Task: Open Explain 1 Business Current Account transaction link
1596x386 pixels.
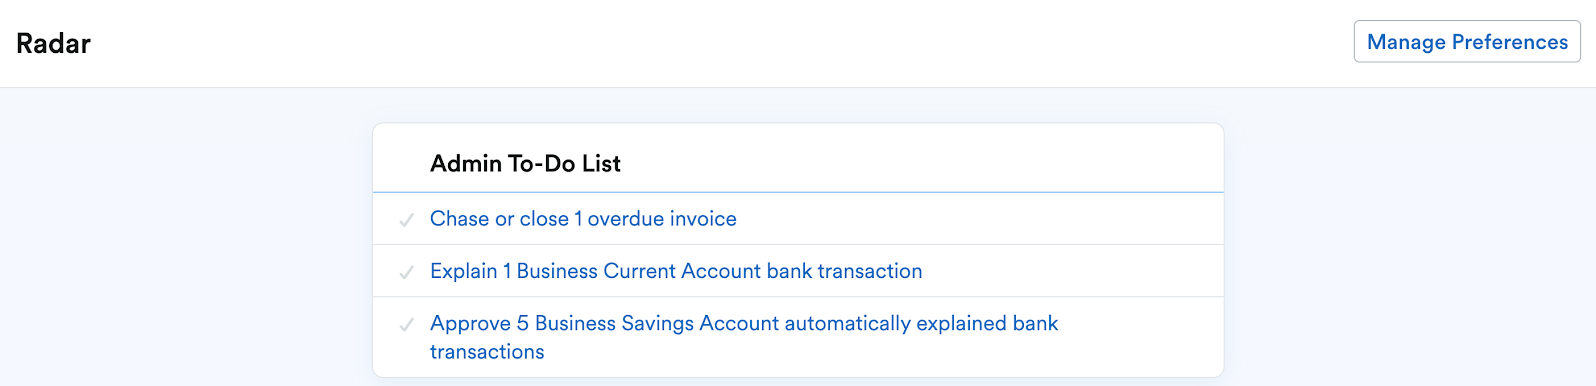Action: [676, 271]
